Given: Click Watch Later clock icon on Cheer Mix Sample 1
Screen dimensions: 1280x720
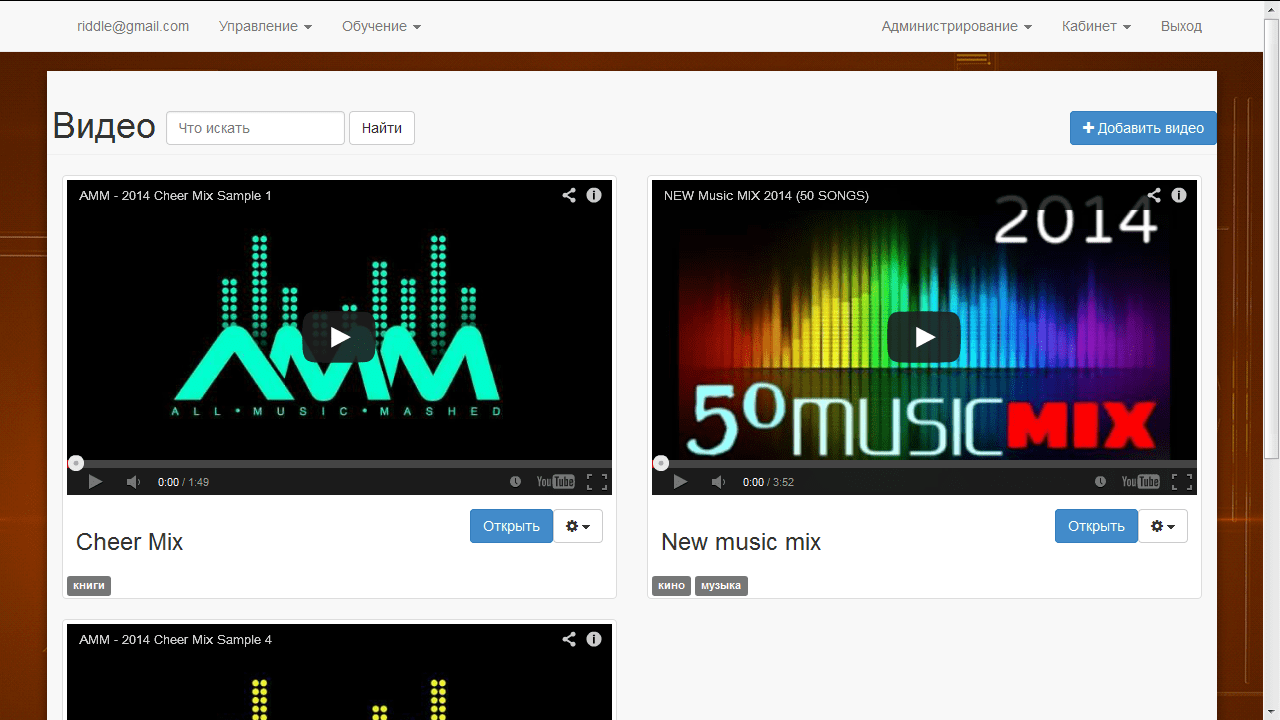Looking at the screenshot, I should pos(515,482).
